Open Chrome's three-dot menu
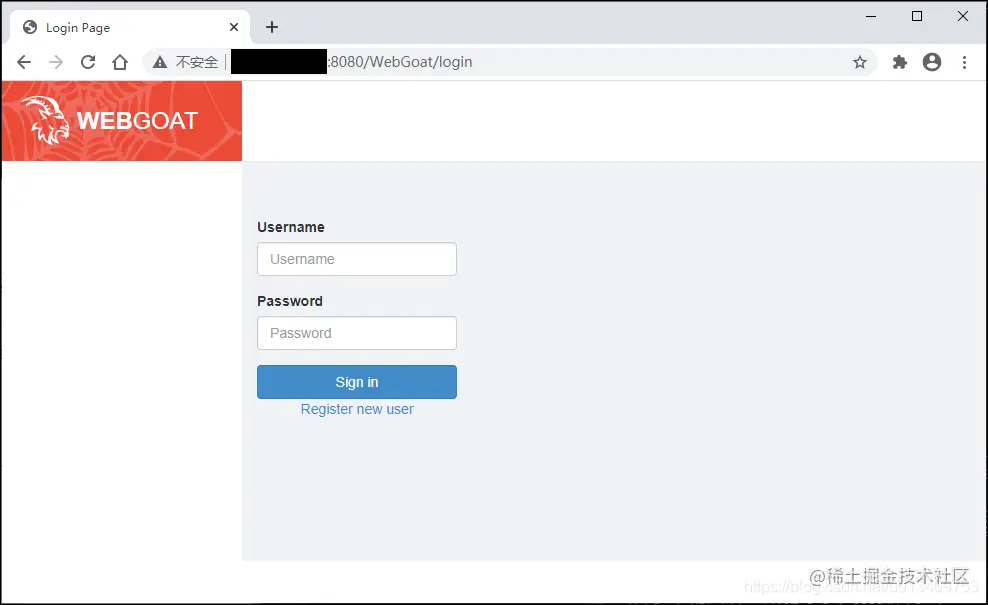Image resolution: width=988 pixels, height=605 pixels. pyautogui.click(x=964, y=62)
